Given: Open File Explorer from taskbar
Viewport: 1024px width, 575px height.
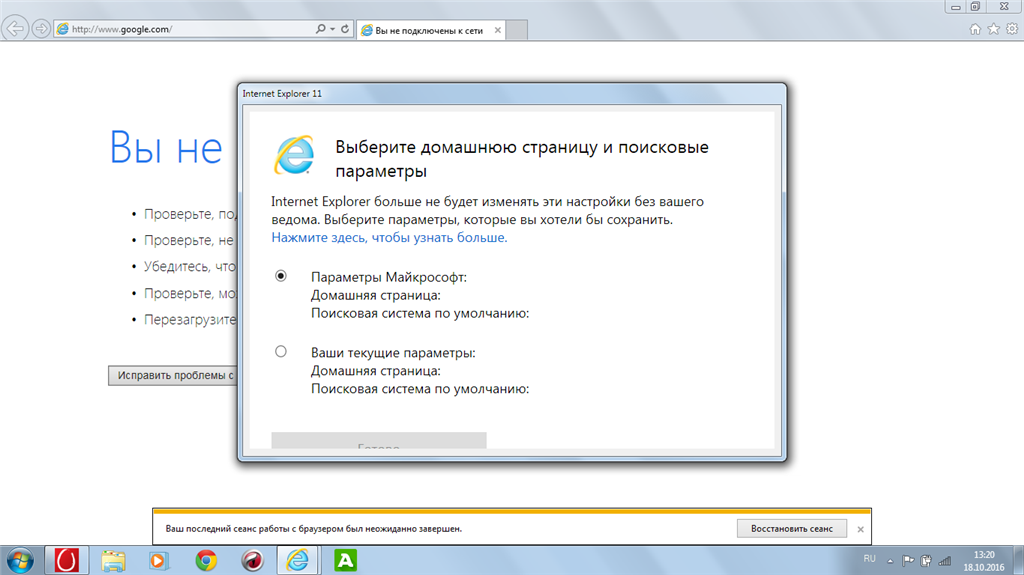Looking at the screenshot, I should (x=113, y=561).
